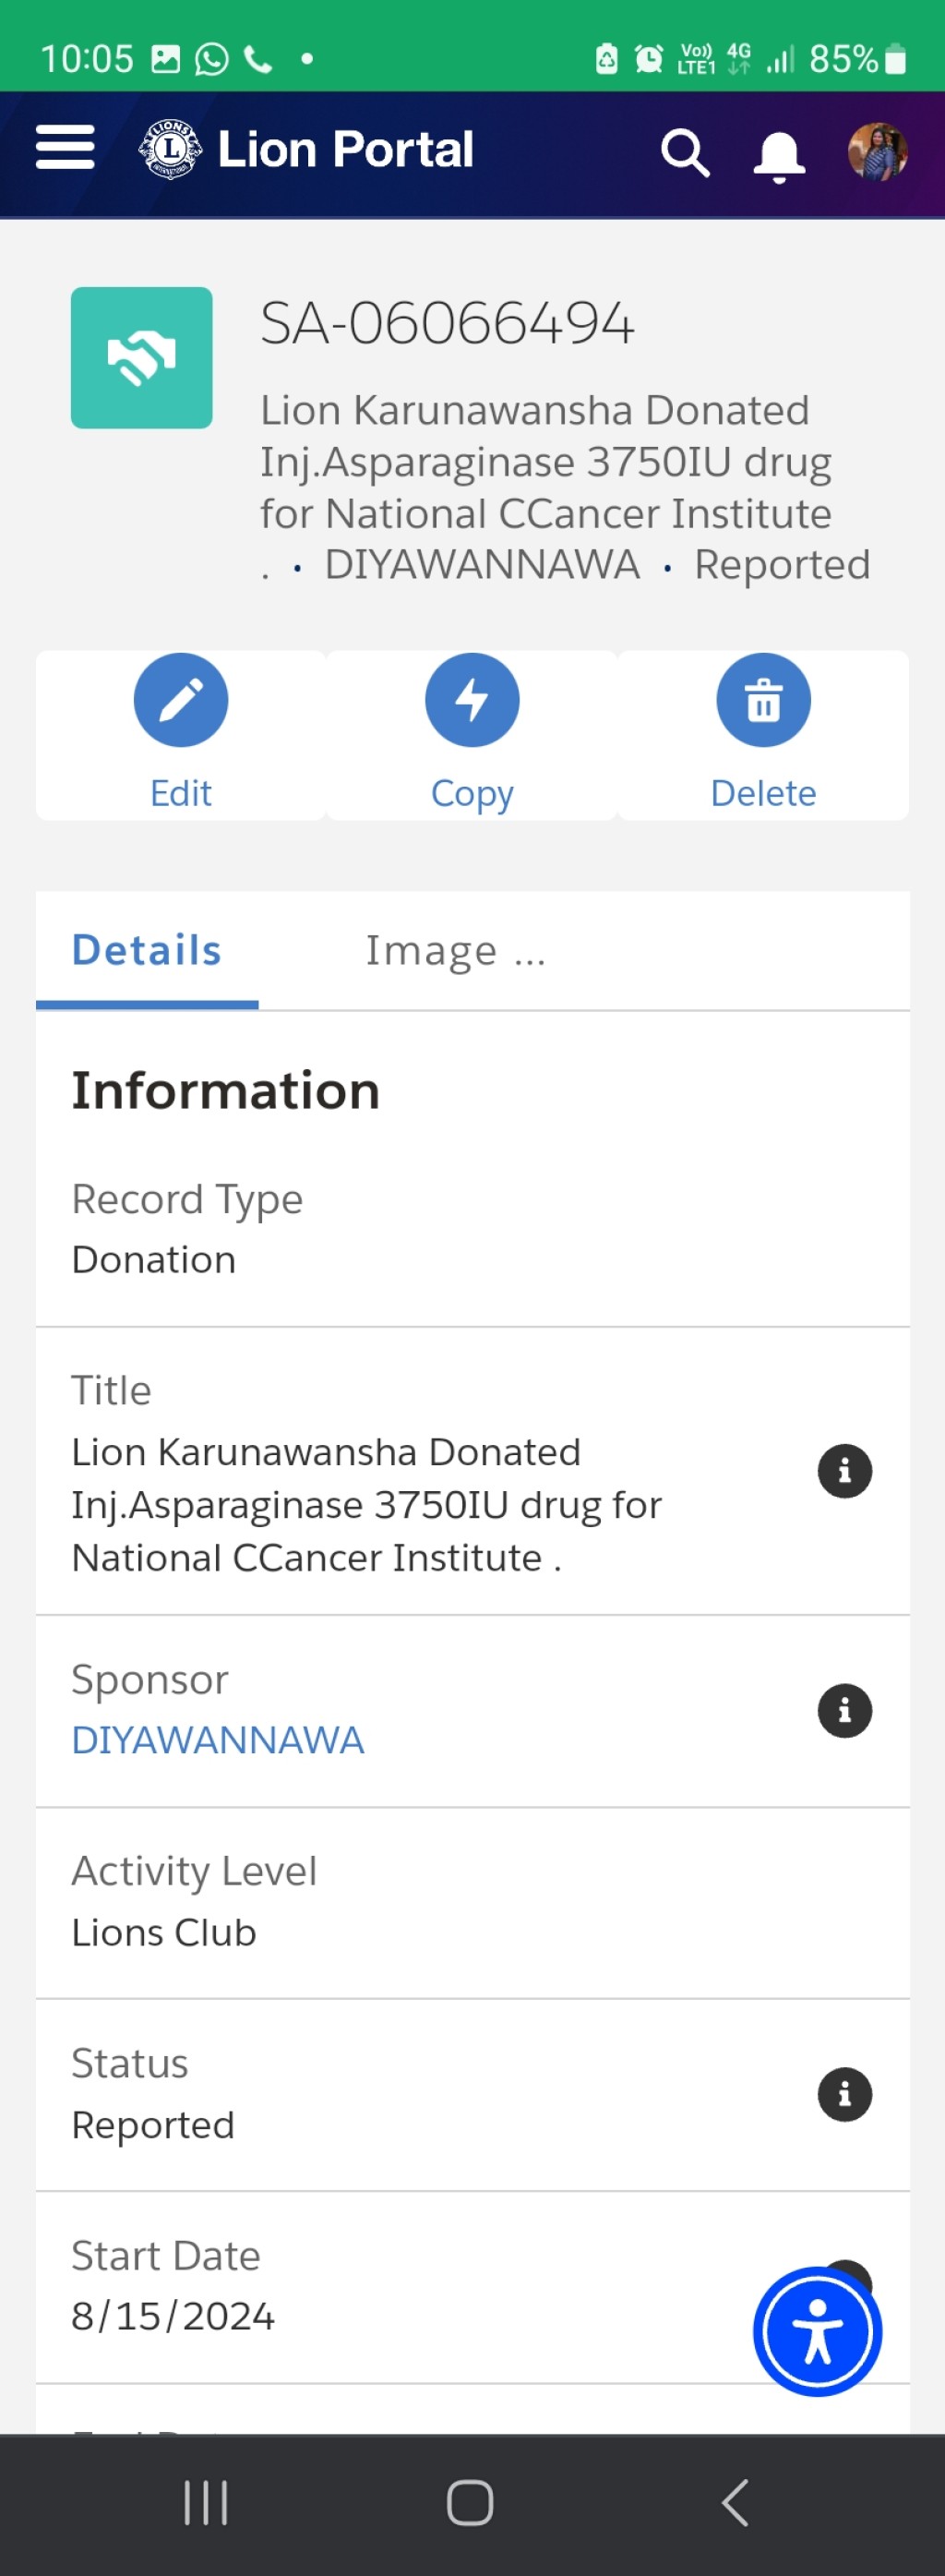
Task: Show info tooltip for Status field
Action: (845, 2095)
